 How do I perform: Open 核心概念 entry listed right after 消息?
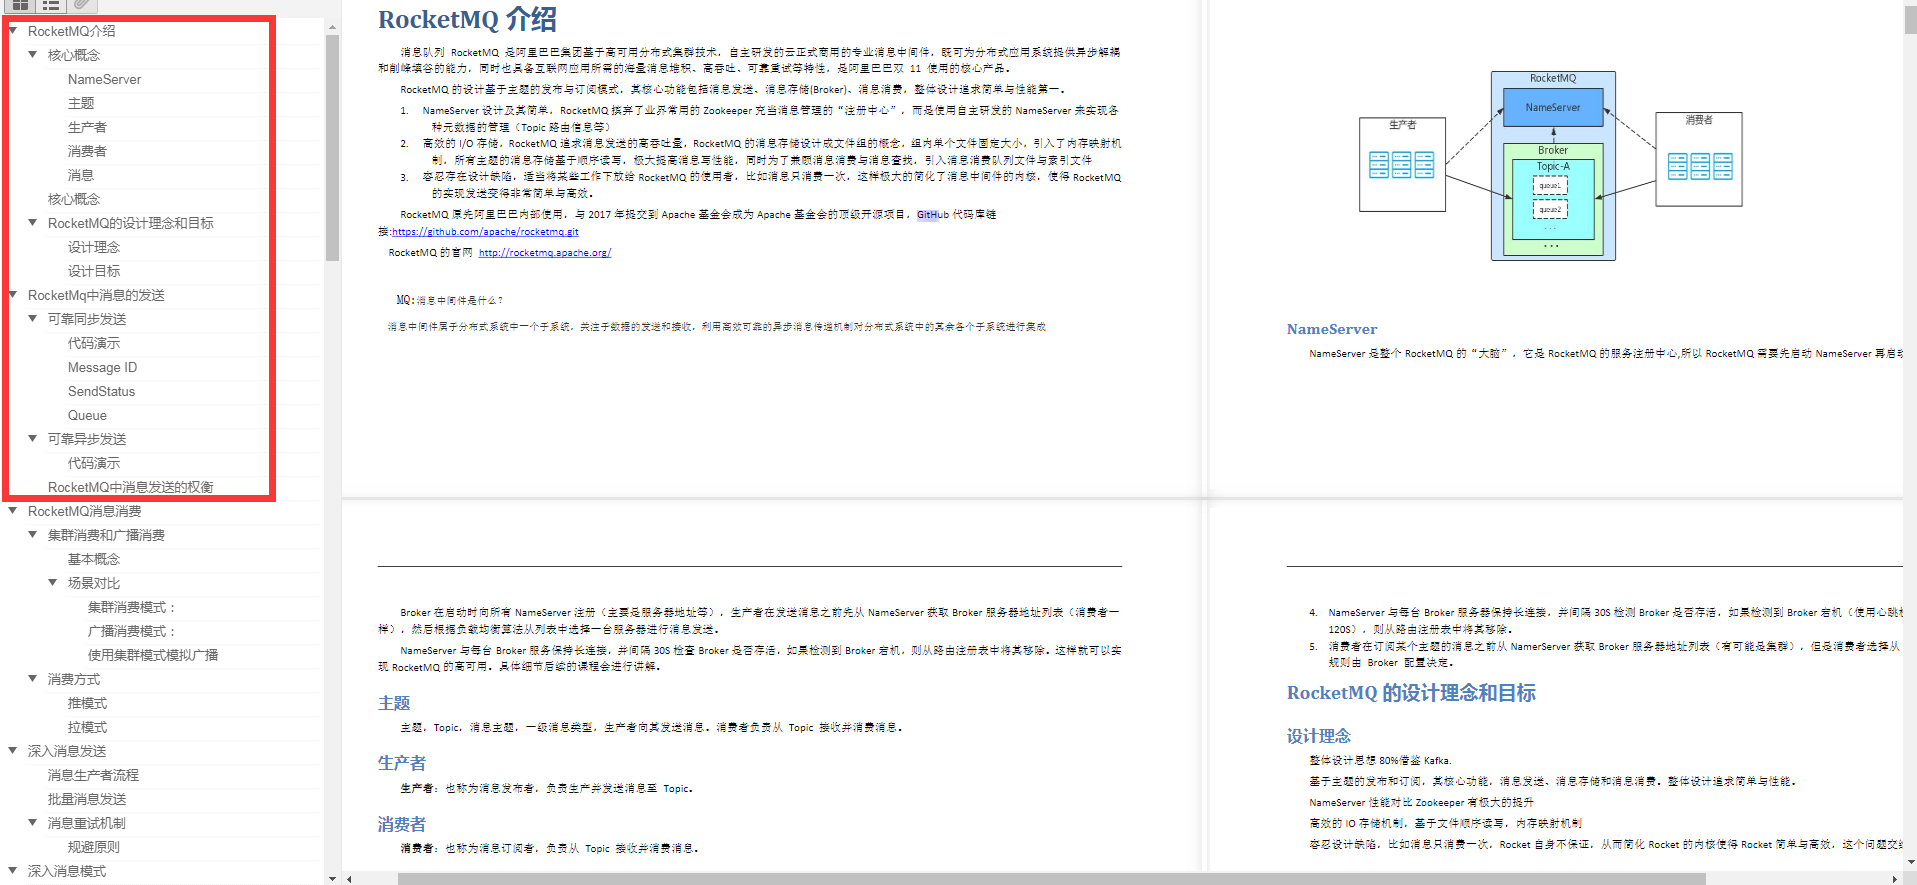point(74,199)
